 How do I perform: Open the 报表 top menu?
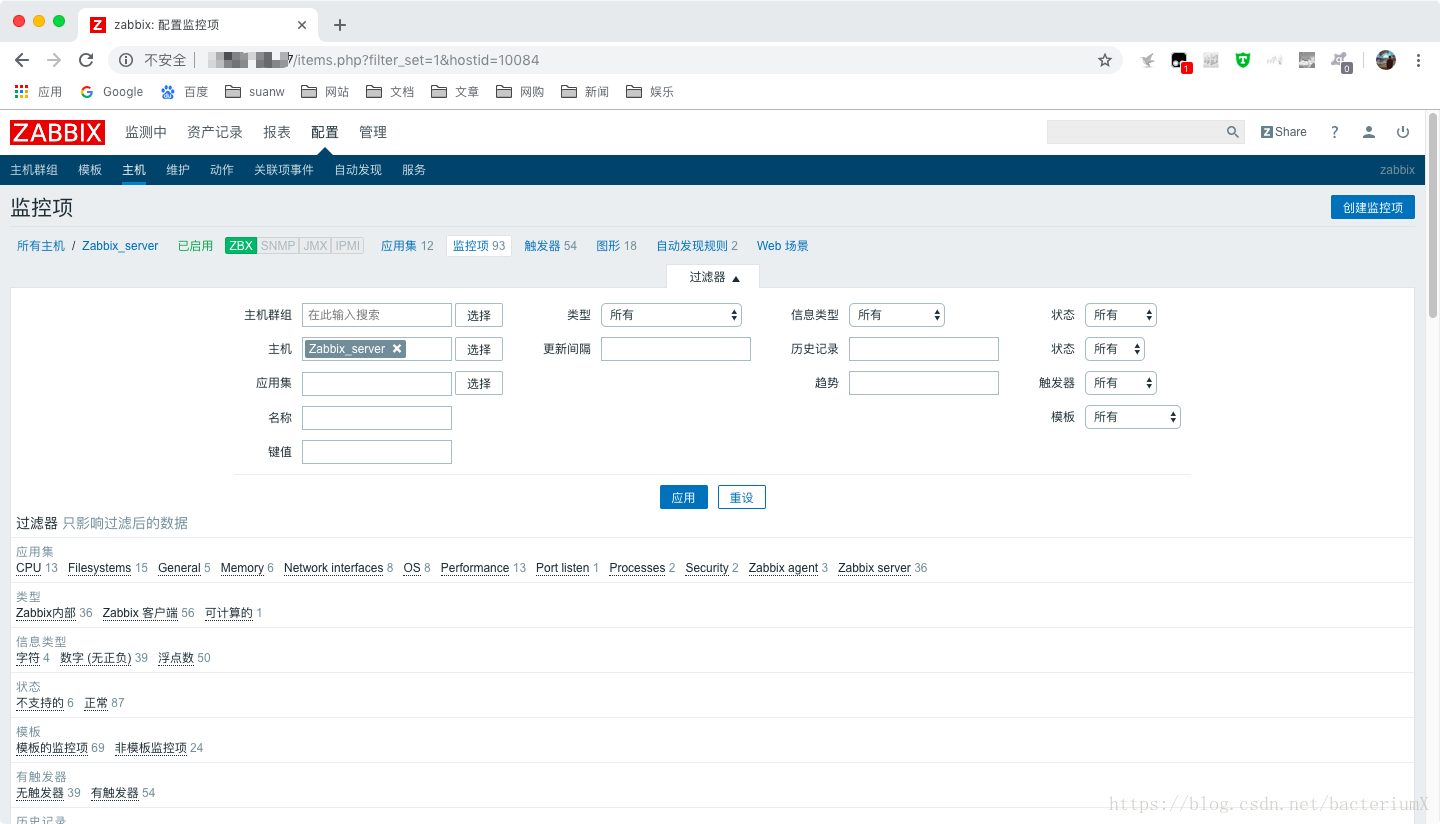pyautogui.click(x=277, y=132)
